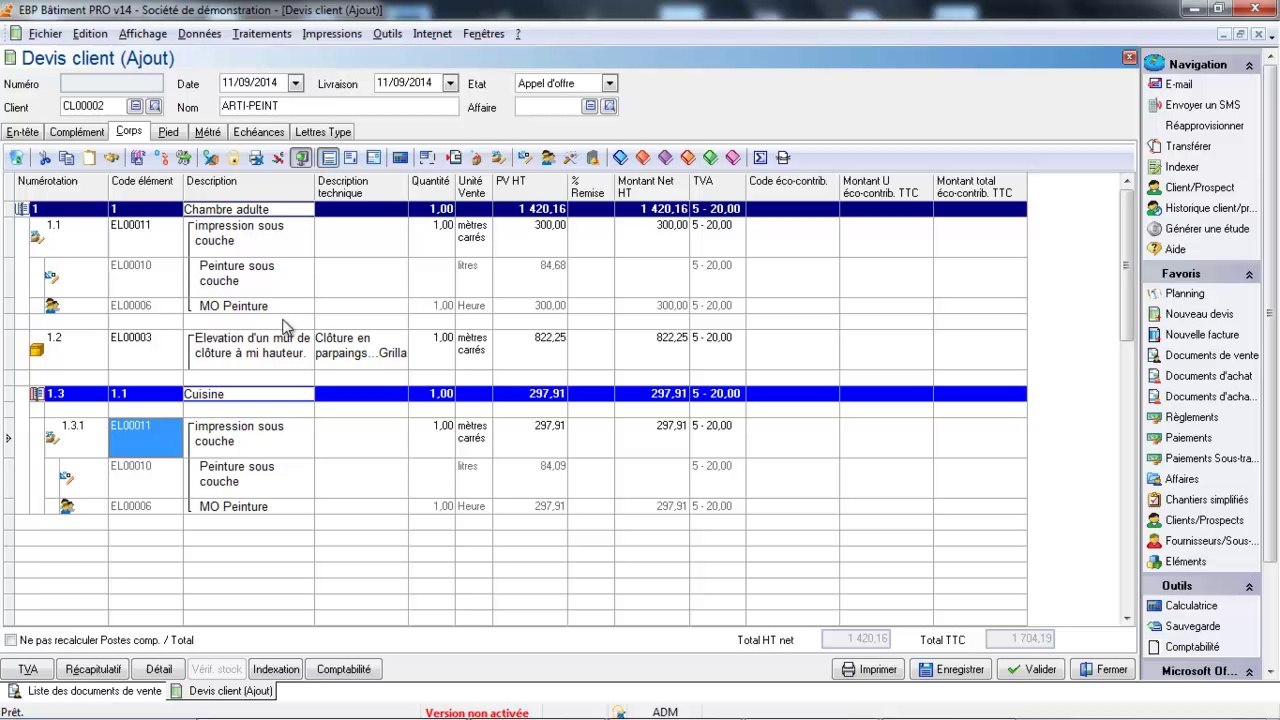This screenshot has height=720, width=1280.
Task: Click the Eléments icon in Favoris
Action: coord(1155,562)
